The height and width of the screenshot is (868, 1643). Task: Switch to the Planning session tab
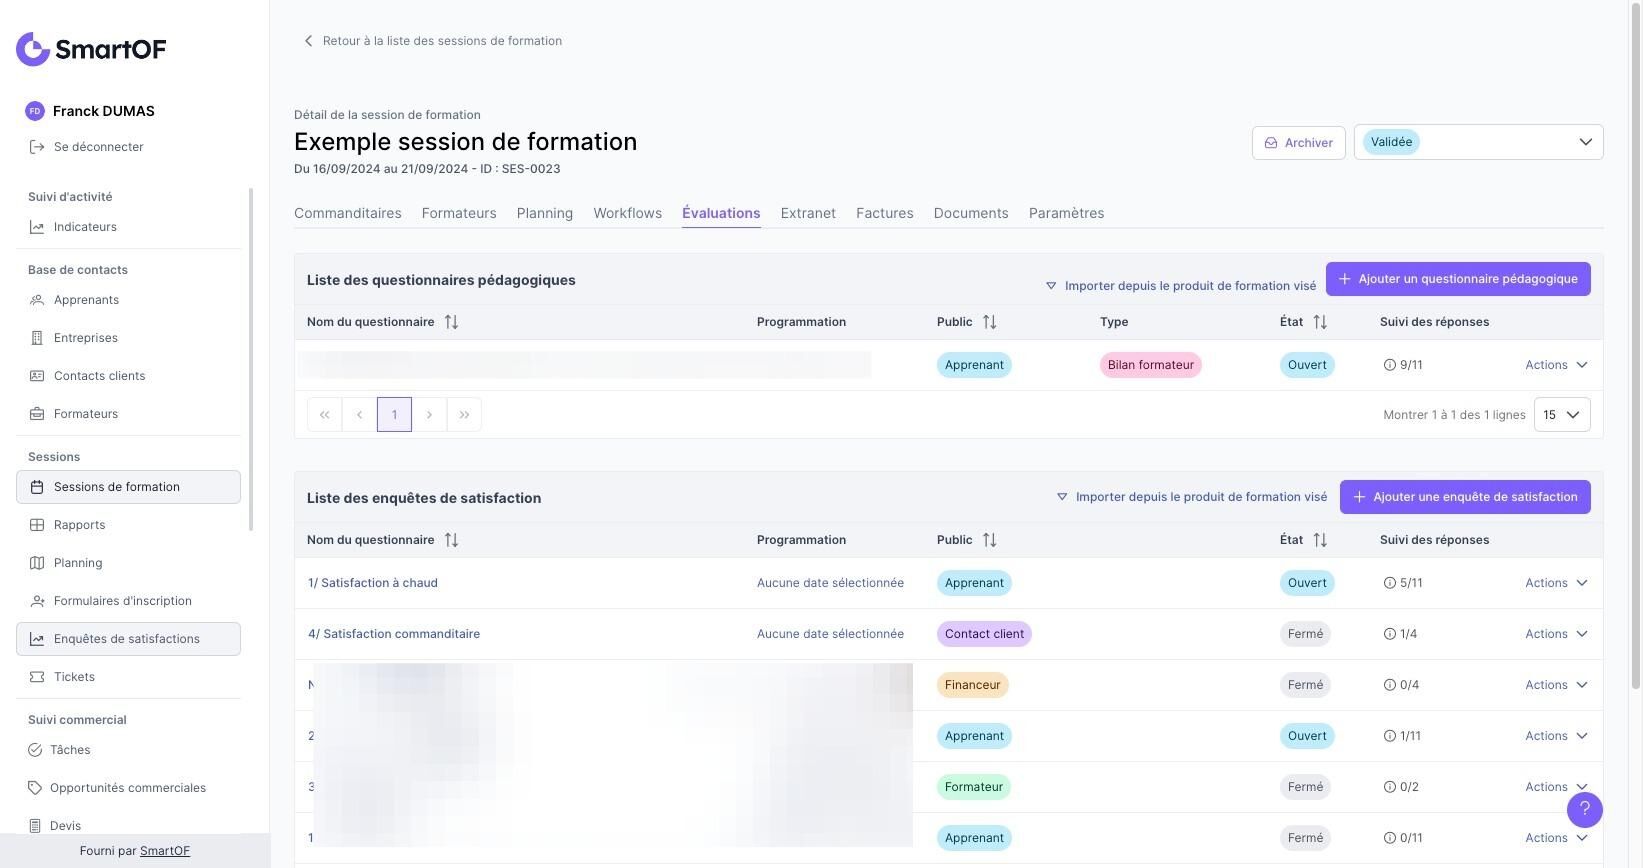point(545,213)
